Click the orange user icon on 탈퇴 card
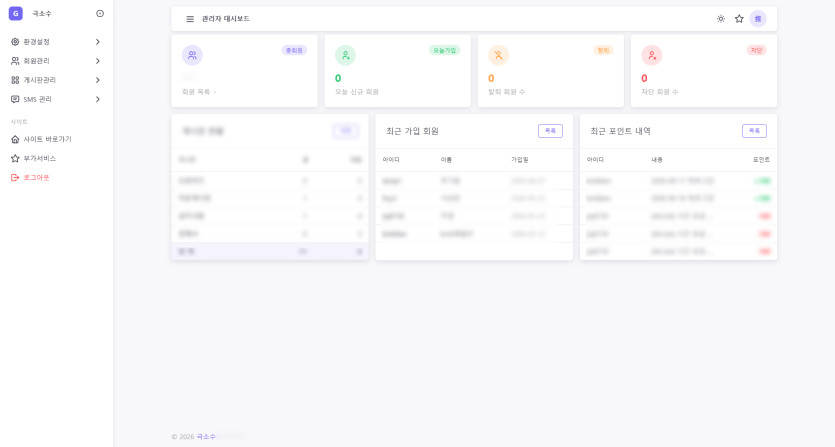Image resolution: width=835 pixels, height=447 pixels. point(498,55)
